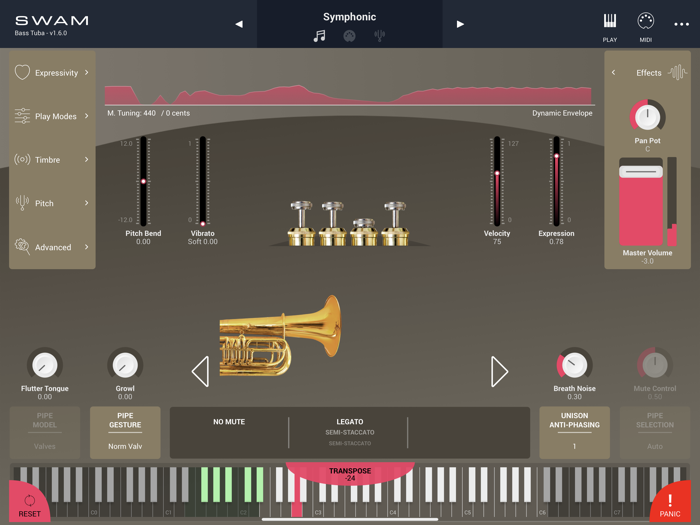
Task: Switch to next instrument with right triangle
Action: (499, 371)
